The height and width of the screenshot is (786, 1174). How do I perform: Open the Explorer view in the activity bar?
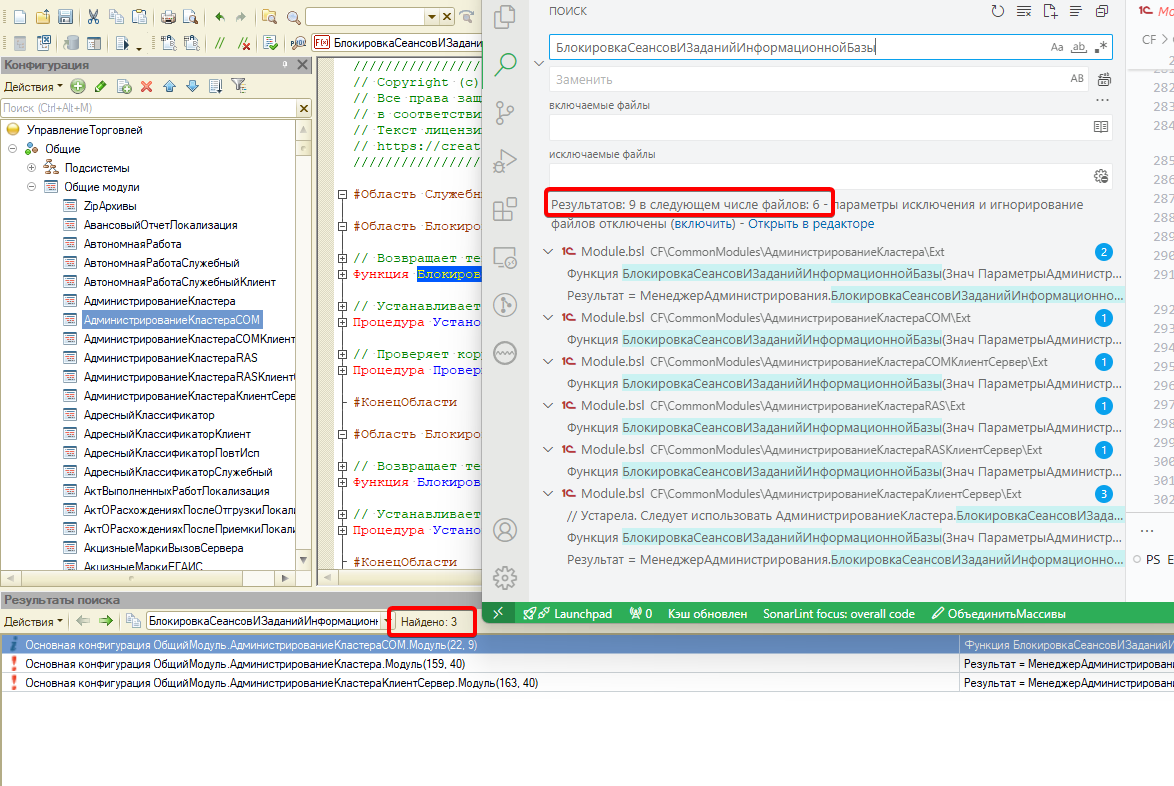click(x=505, y=16)
